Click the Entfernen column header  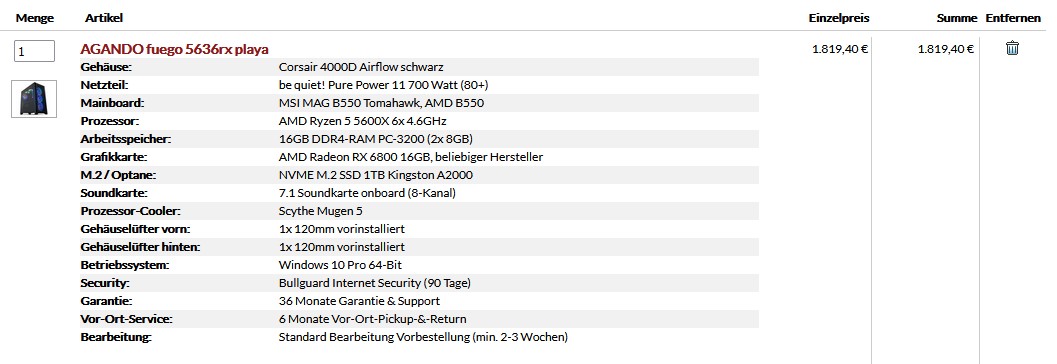tap(1013, 18)
